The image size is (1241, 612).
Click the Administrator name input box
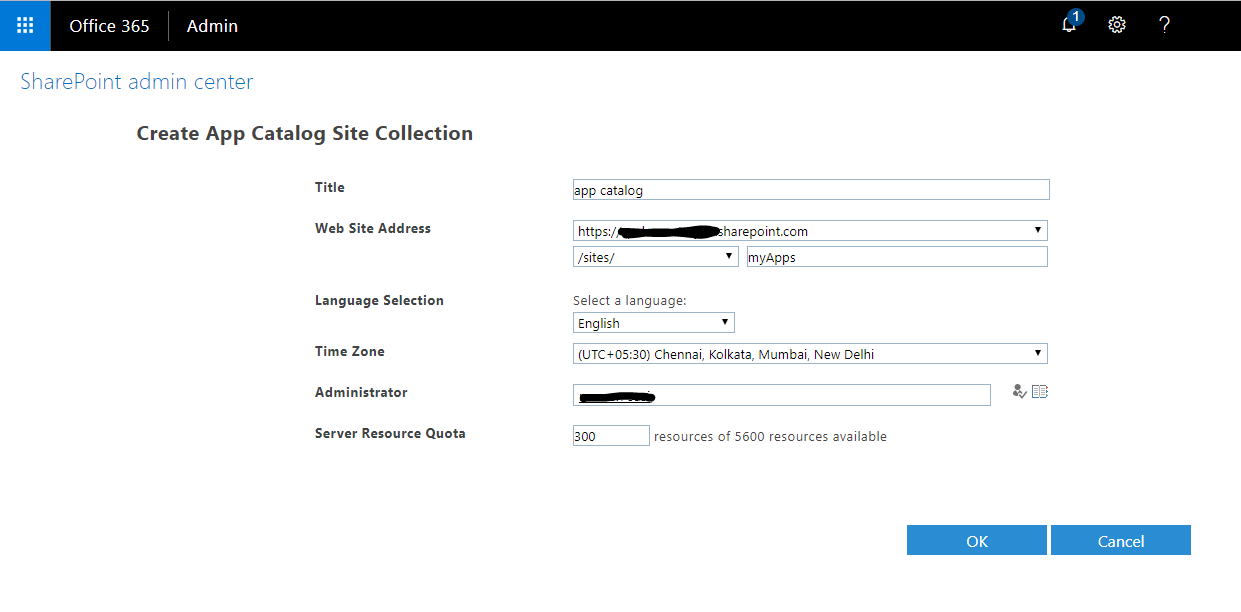781,394
